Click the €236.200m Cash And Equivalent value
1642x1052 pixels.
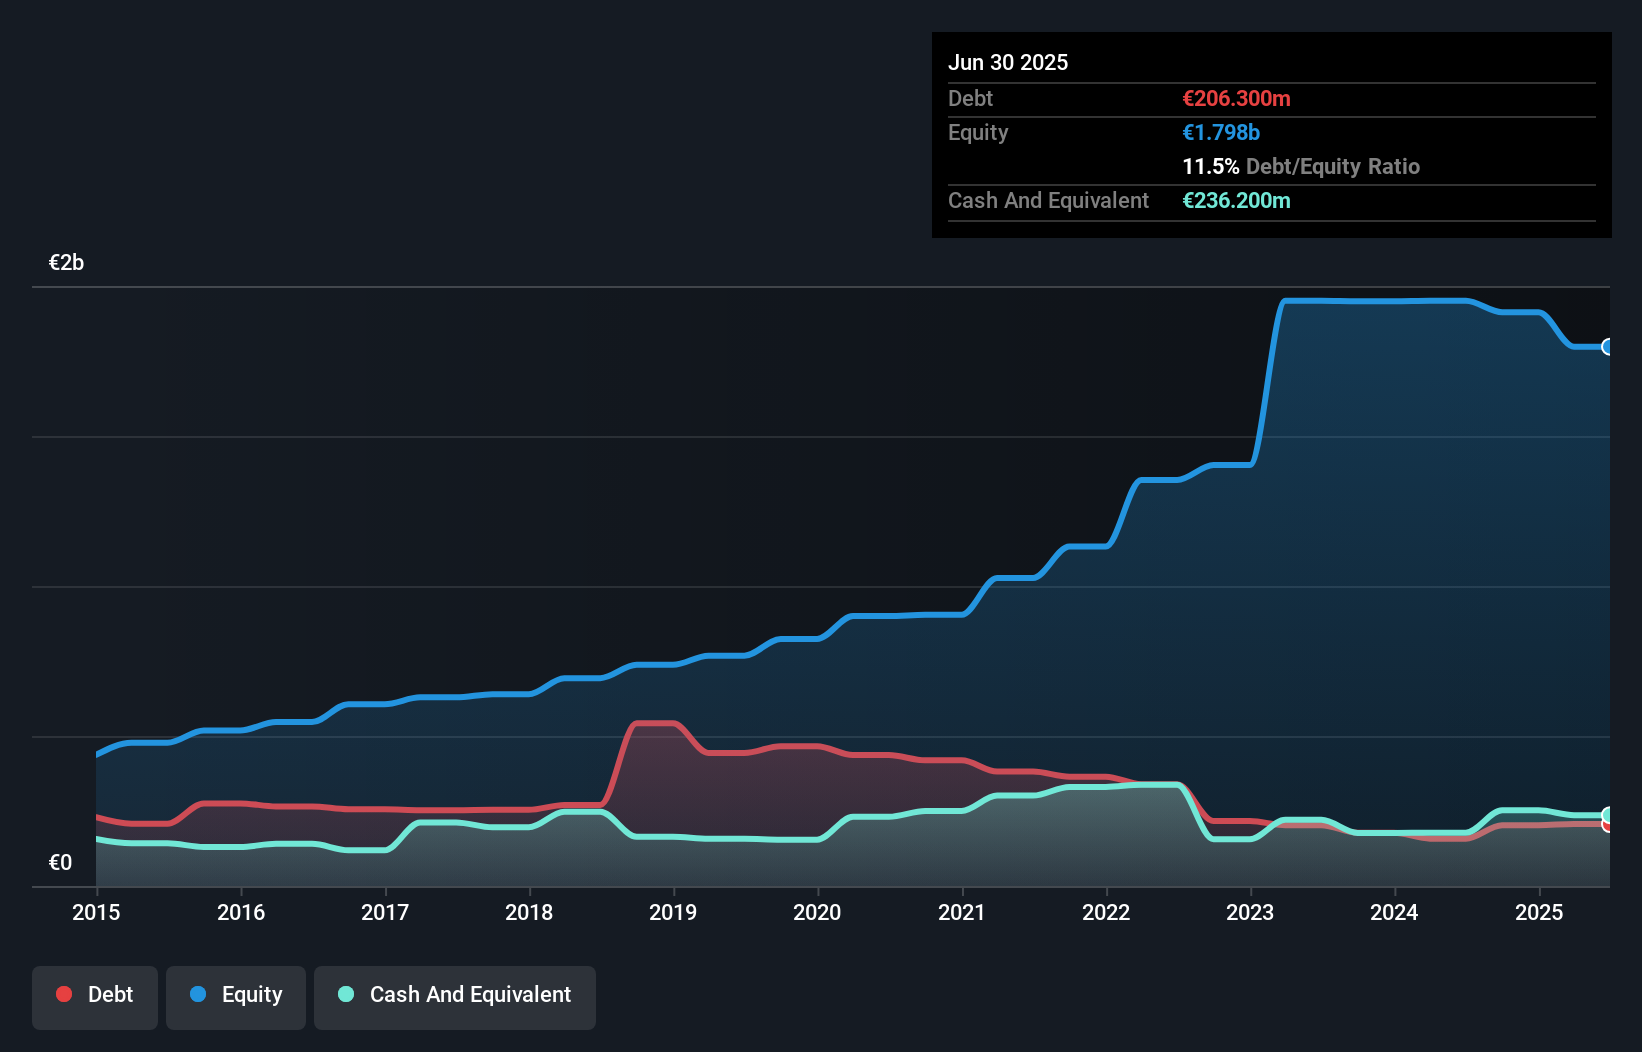pyautogui.click(x=1236, y=200)
